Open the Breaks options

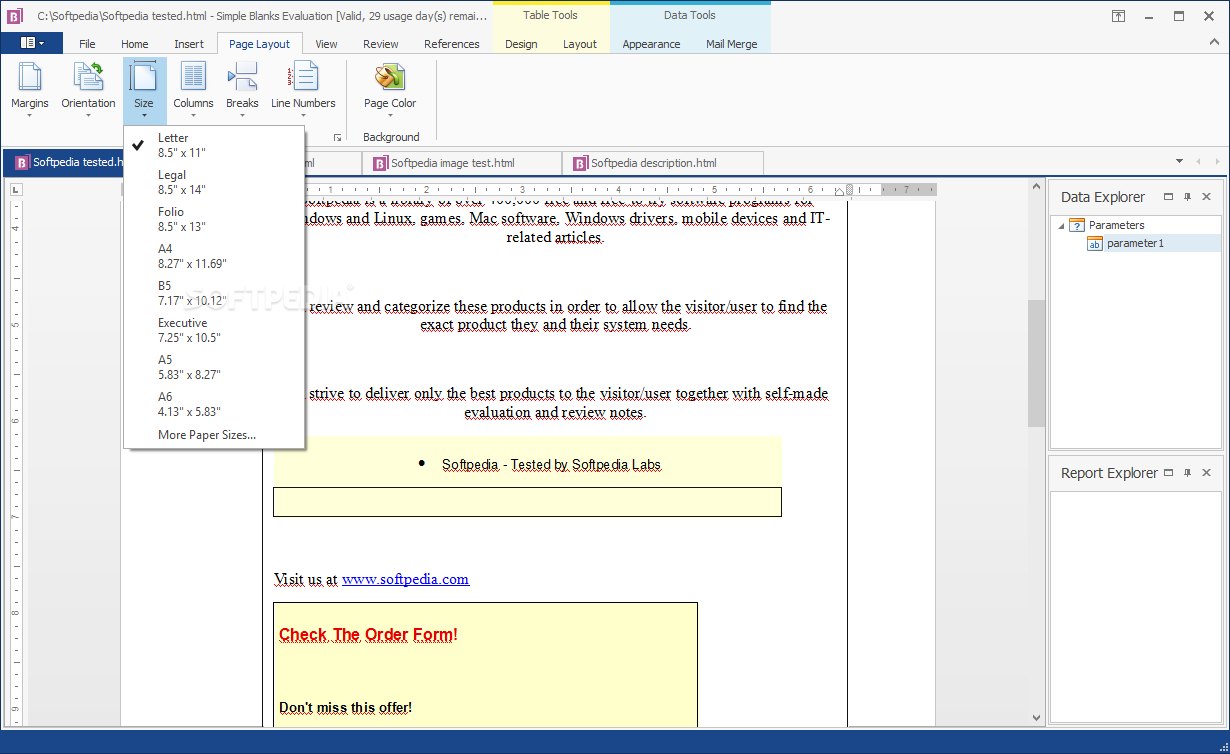pyautogui.click(x=242, y=90)
